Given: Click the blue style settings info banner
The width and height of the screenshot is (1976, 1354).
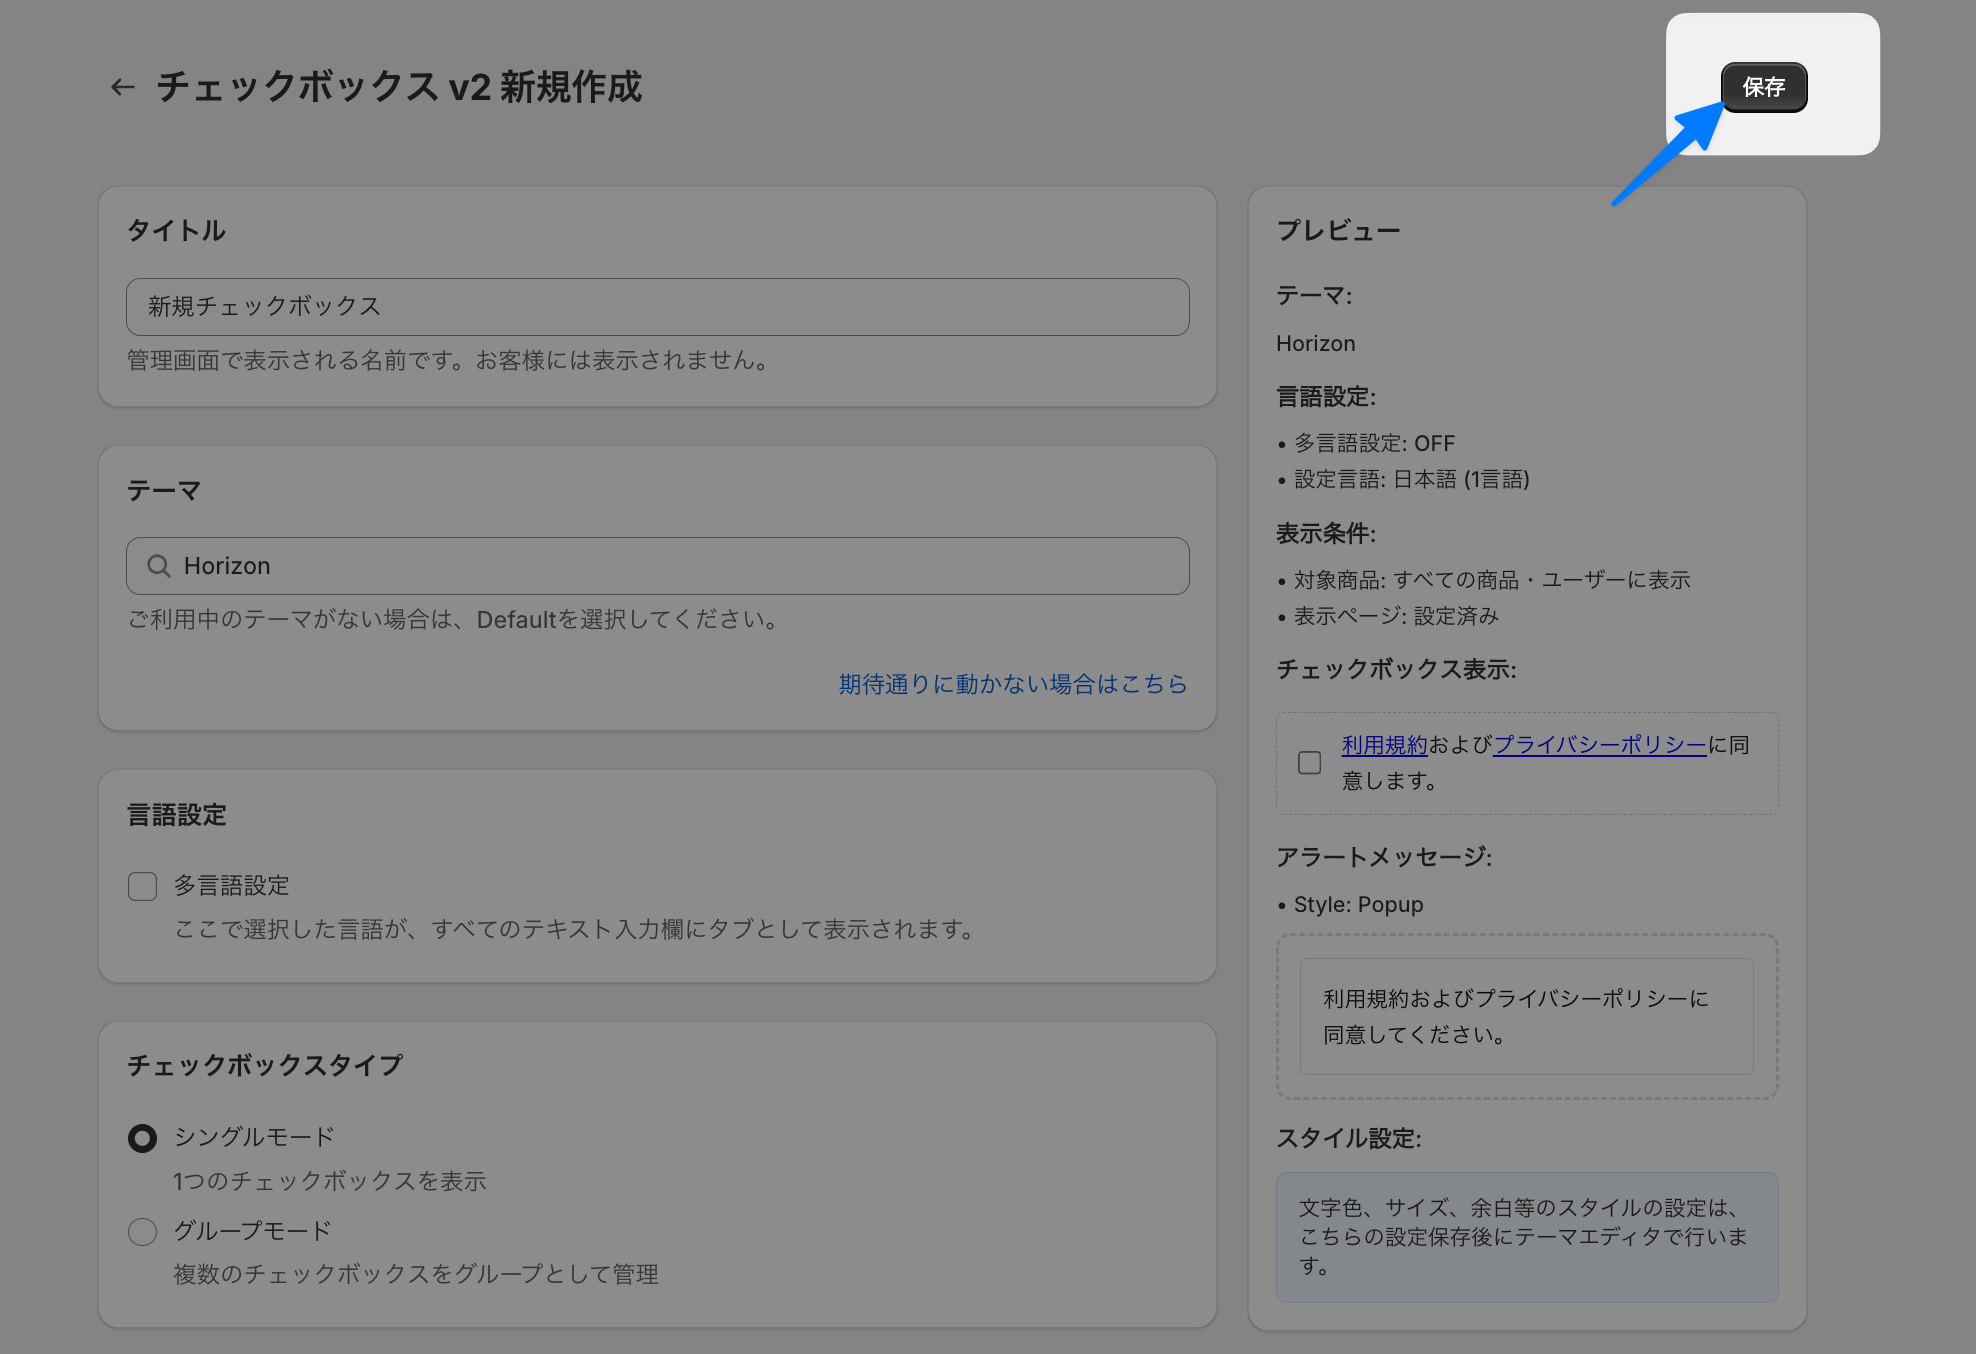Looking at the screenshot, I should 1526,1237.
